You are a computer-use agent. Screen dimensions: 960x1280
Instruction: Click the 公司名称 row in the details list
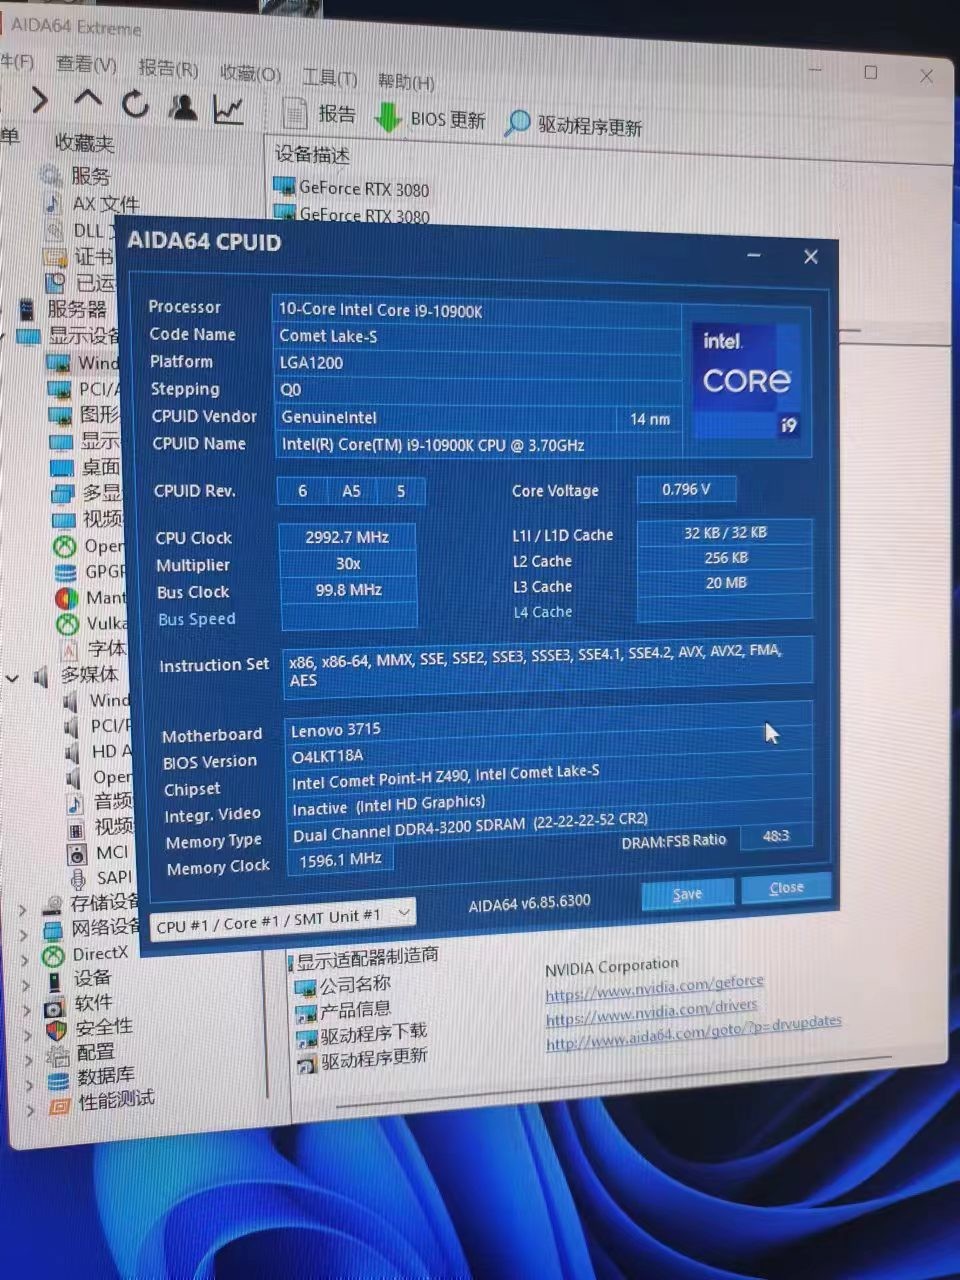pyautogui.click(x=344, y=985)
